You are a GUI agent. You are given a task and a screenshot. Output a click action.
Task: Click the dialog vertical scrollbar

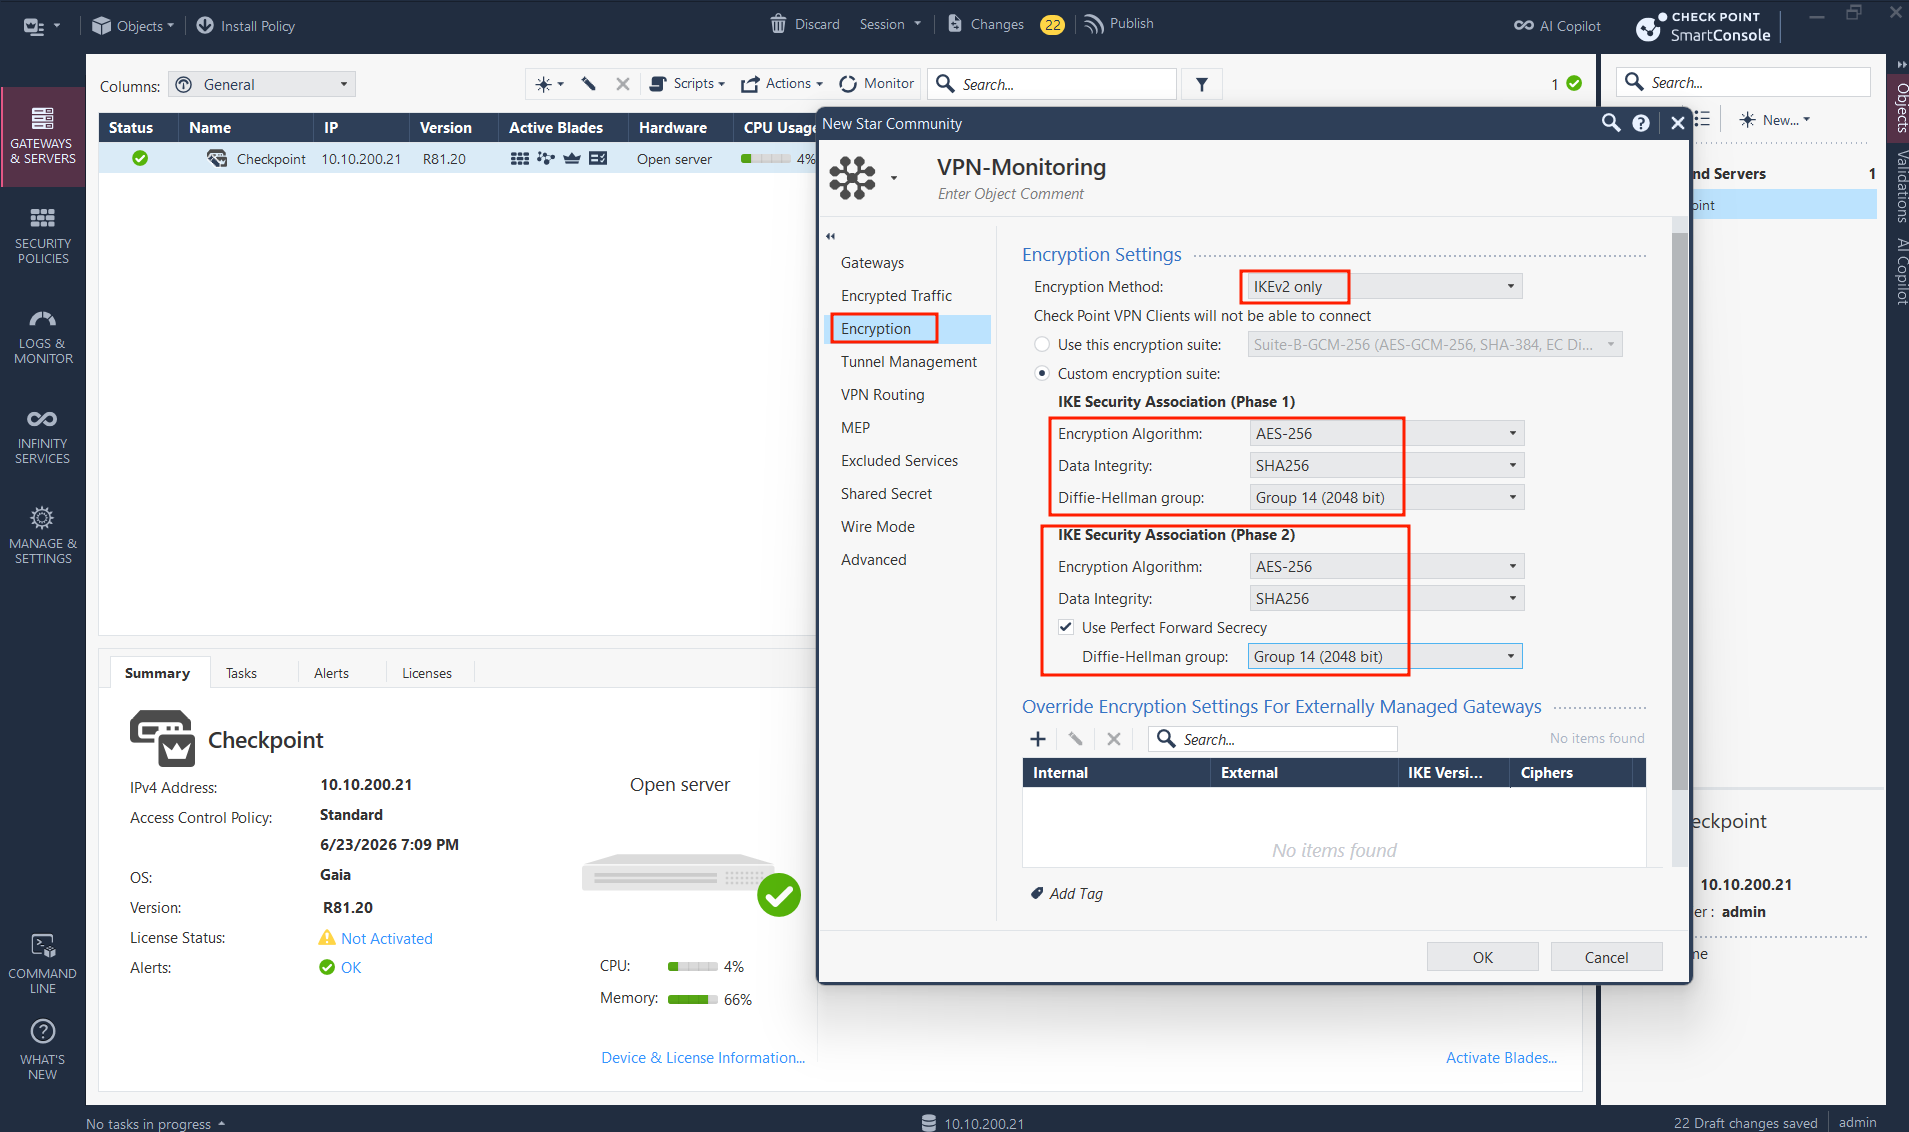click(1680, 510)
